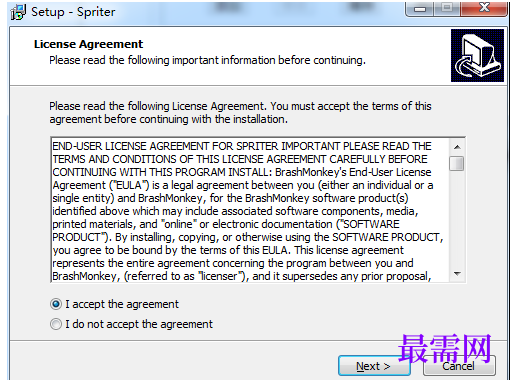Click the empty scrollbar track below thumb
This screenshot has height=380, width=510.
tap(457, 219)
